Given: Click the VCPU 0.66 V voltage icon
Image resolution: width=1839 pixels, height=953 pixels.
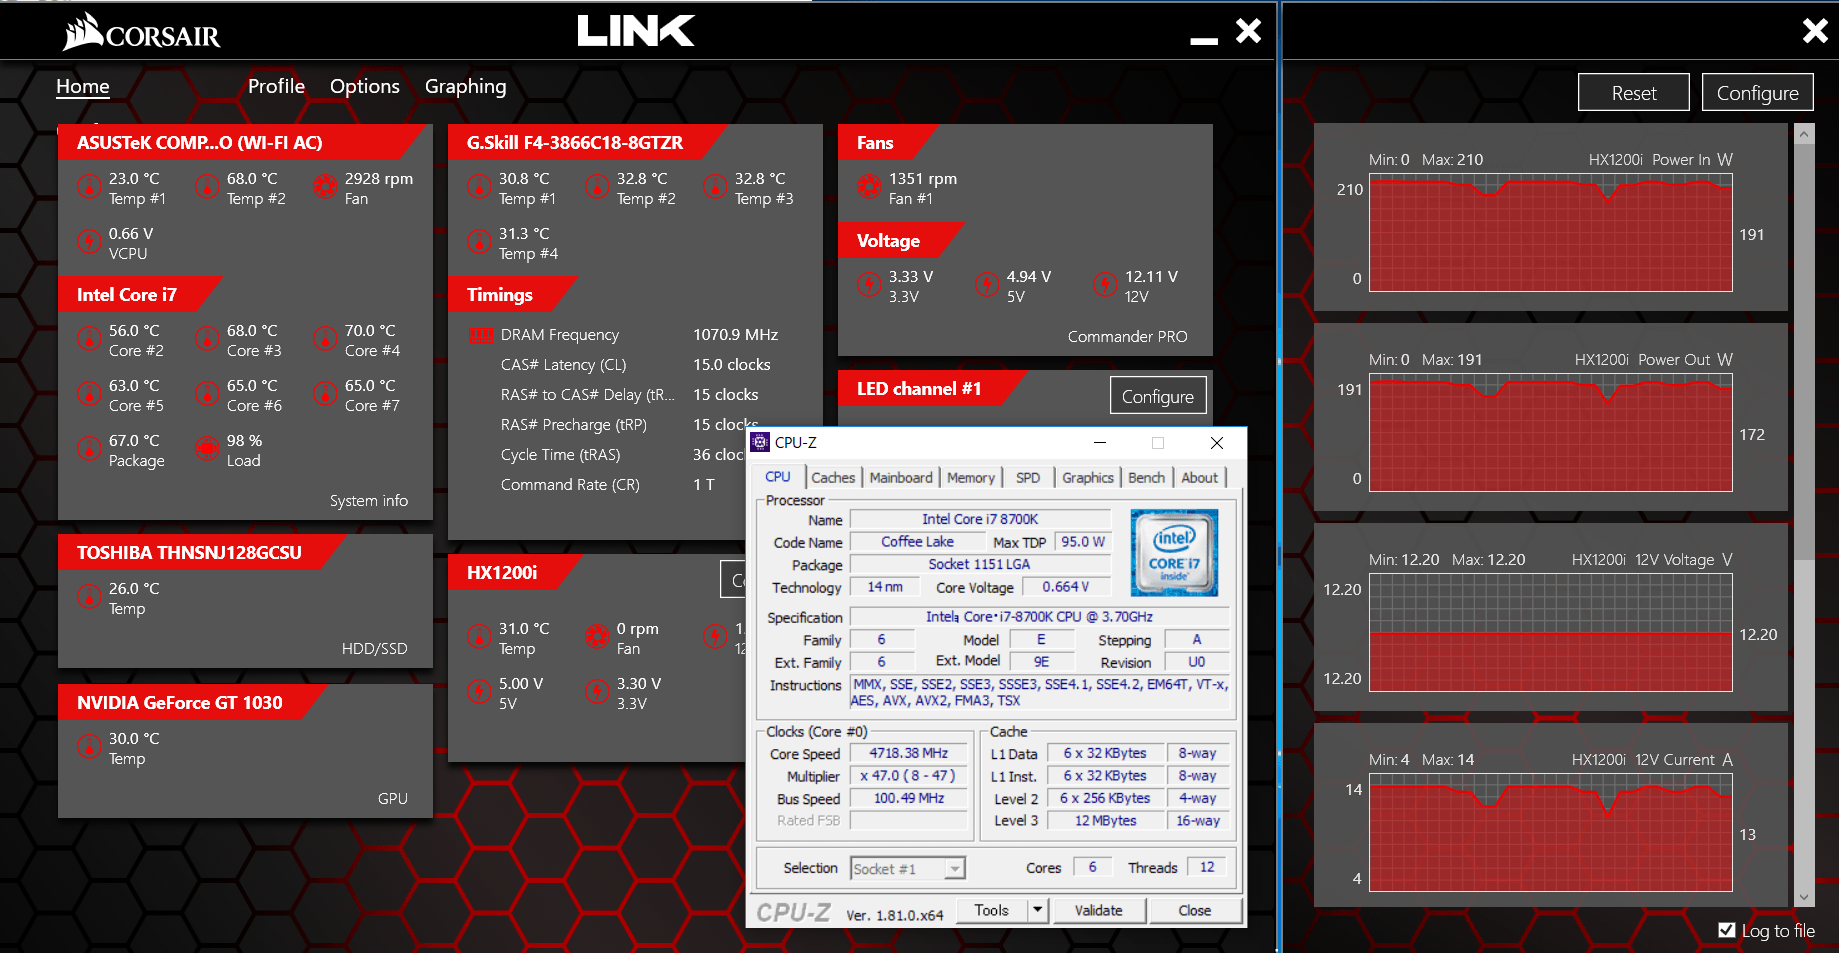Looking at the screenshot, I should point(89,241).
